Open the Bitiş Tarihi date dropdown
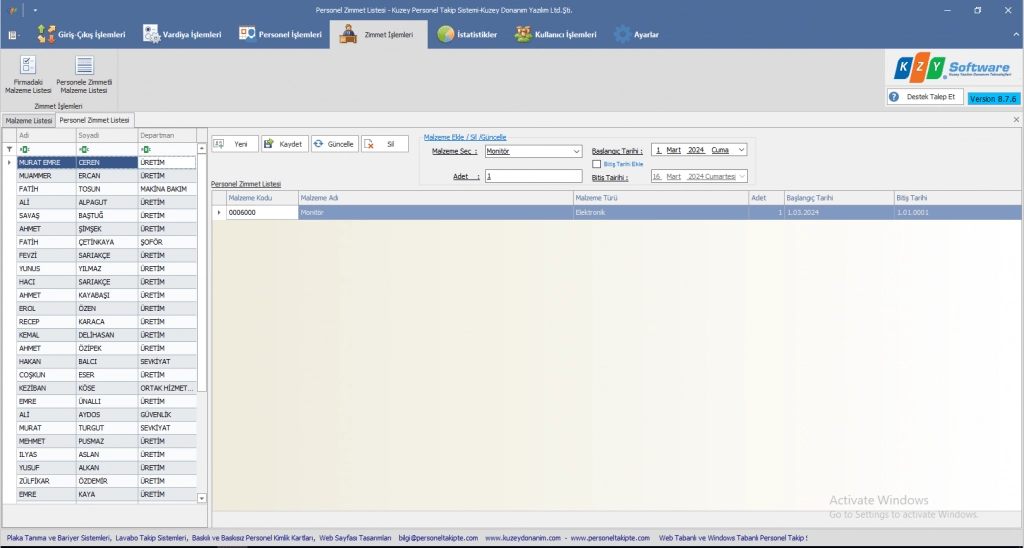The height and width of the screenshot is (548, 1024). click(x=740, y=176)
